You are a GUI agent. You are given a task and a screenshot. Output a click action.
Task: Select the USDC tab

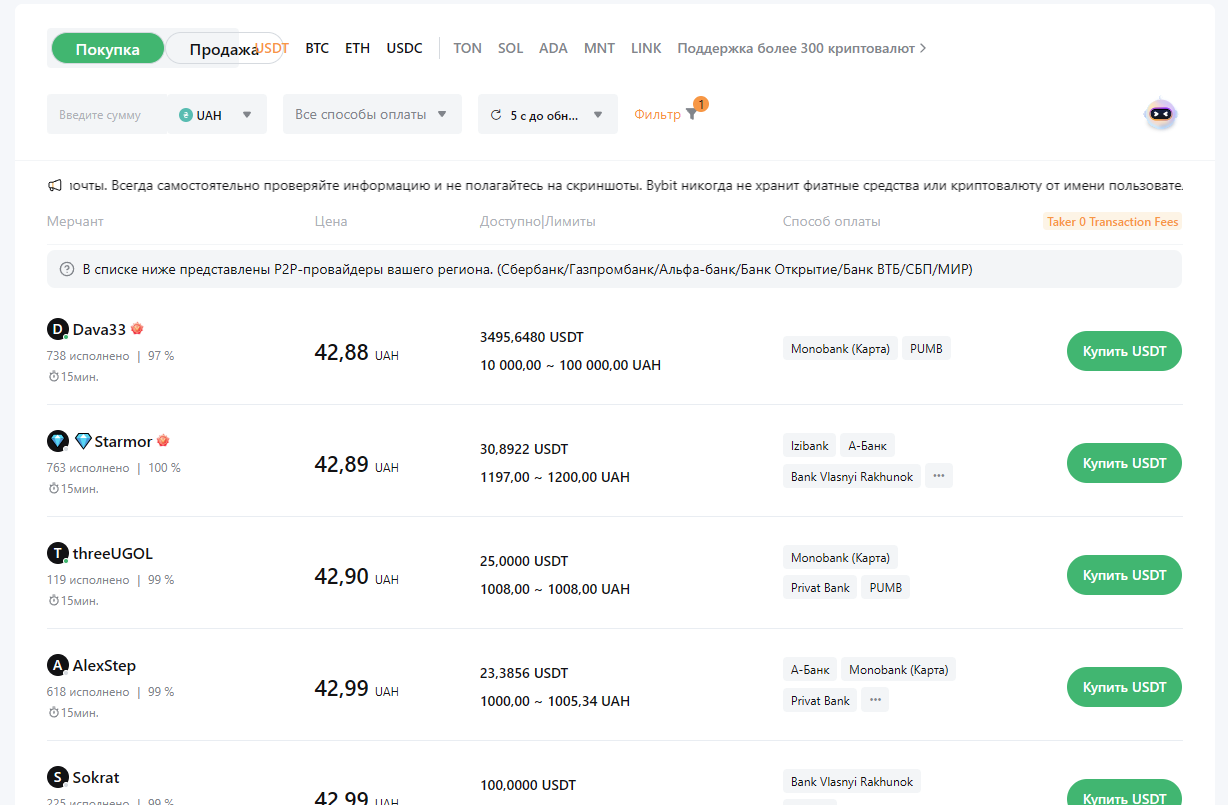(x=404, y=47)
